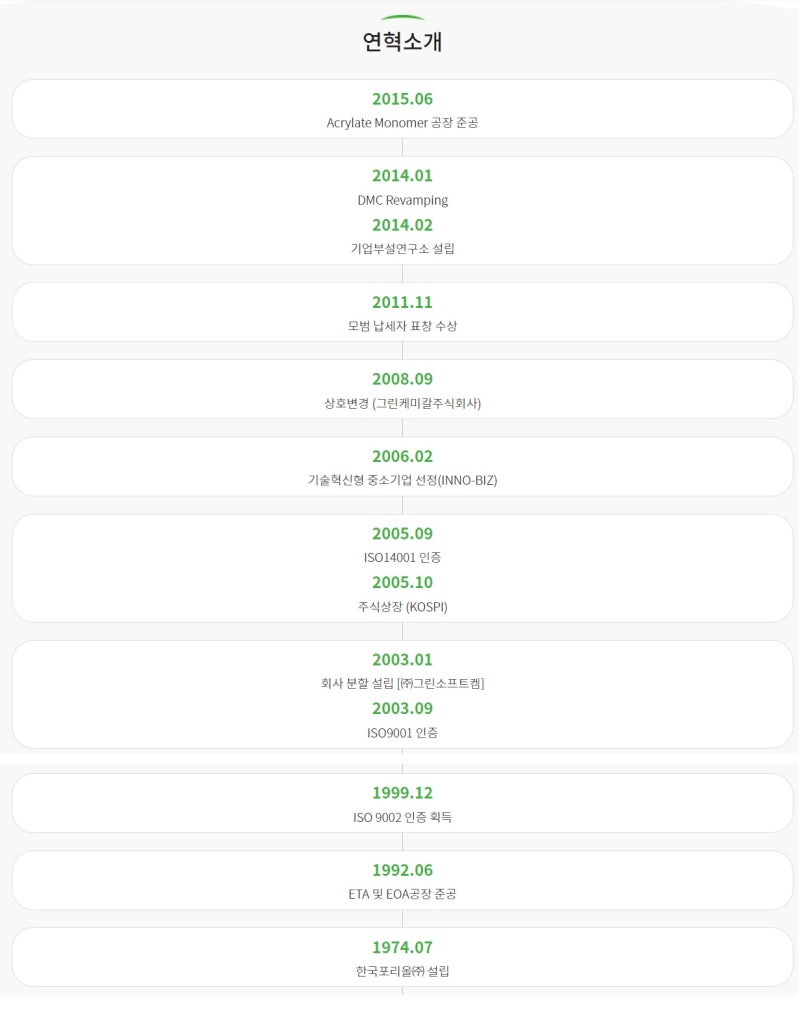Screen dimensions: 800x1011
Task: Click the DMC Revamping text
Action: pos(402,200)
